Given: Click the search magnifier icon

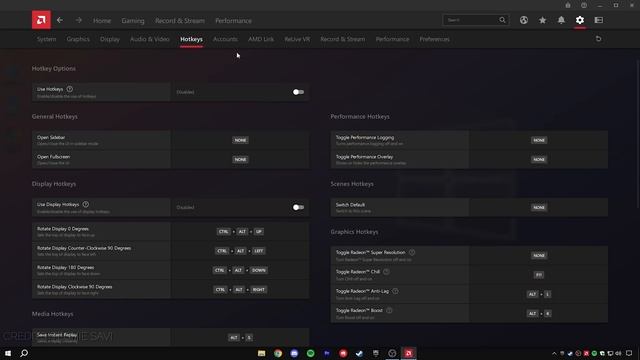Looking at the screenshot, I should coord(502,20).
